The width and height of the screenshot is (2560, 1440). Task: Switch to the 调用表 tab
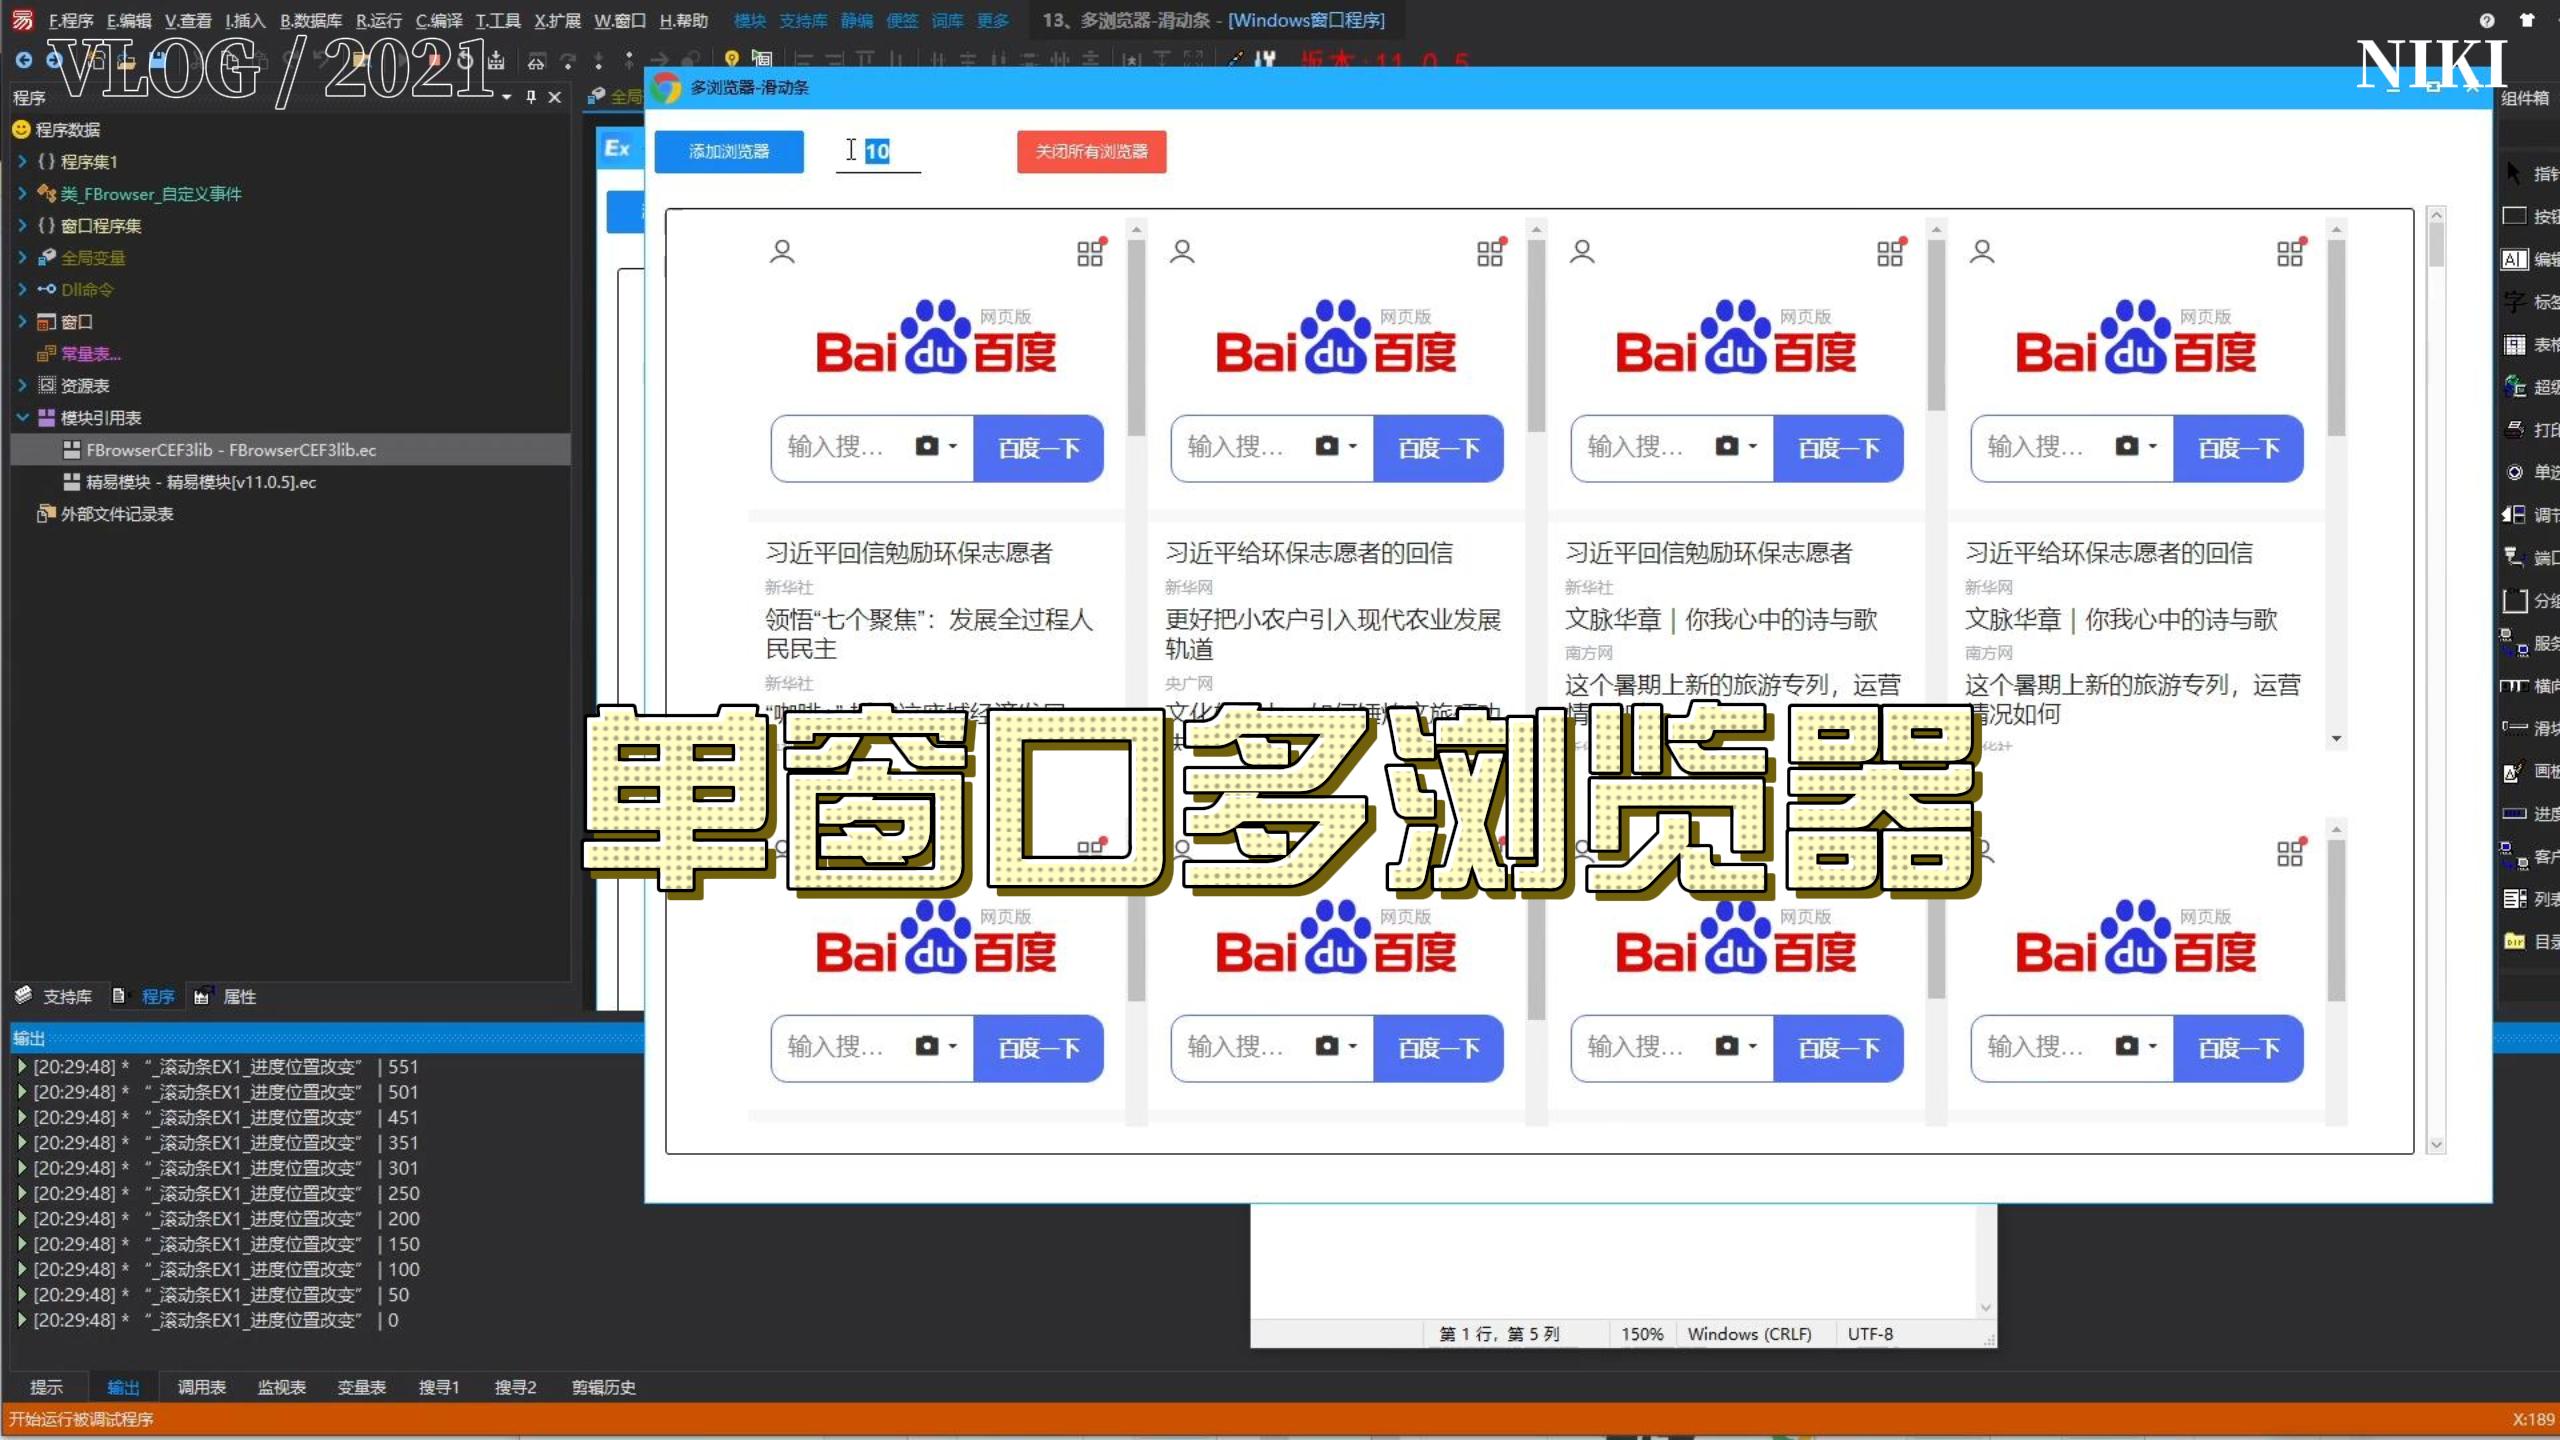click(x=201, y=1387)
